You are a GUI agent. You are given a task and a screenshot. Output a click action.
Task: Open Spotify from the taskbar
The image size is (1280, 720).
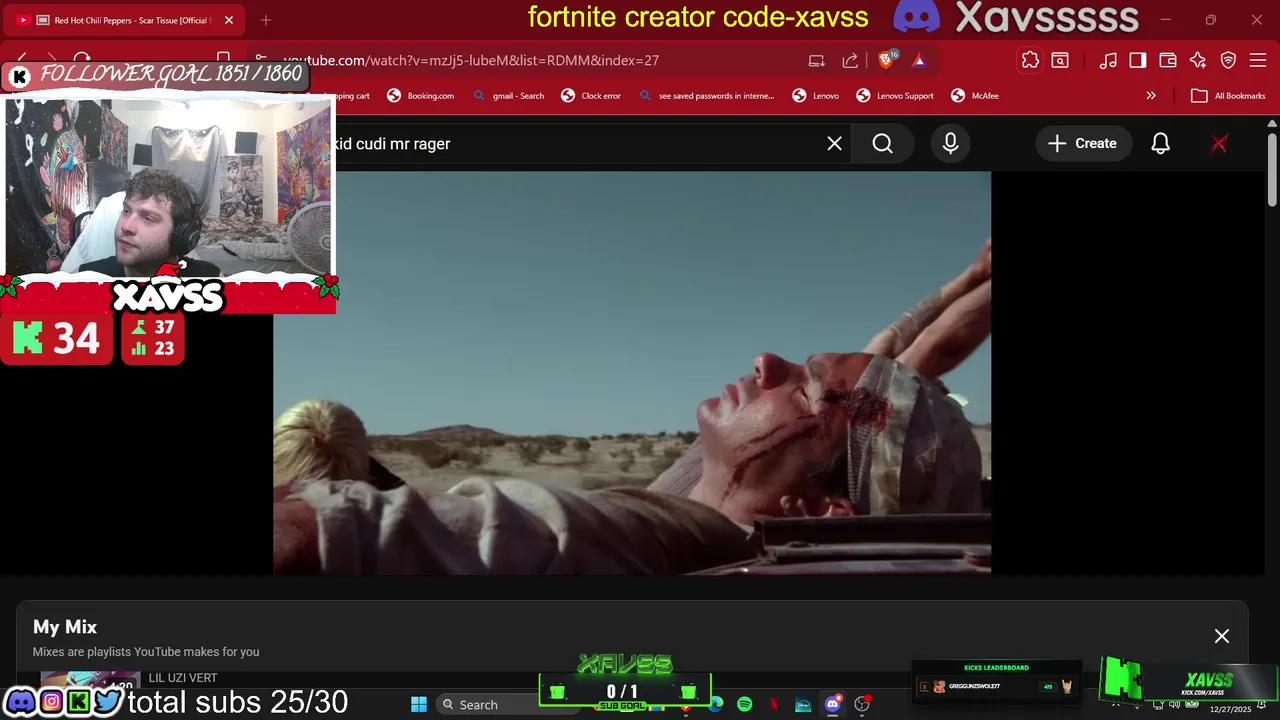pyautogui.click(x=745, y=705)
